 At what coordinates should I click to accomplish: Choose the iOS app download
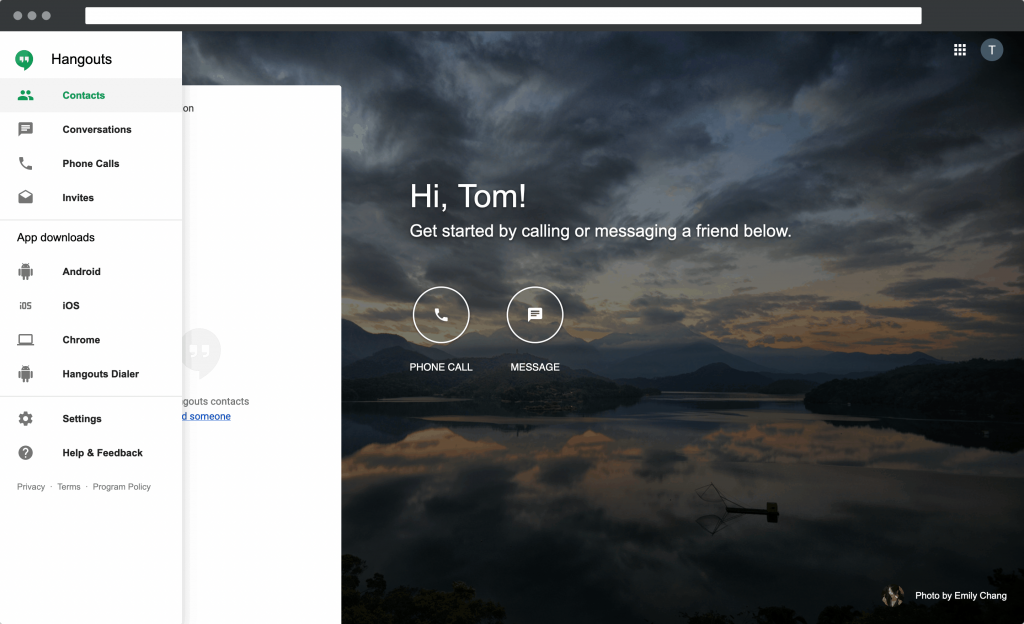(91, 305)
